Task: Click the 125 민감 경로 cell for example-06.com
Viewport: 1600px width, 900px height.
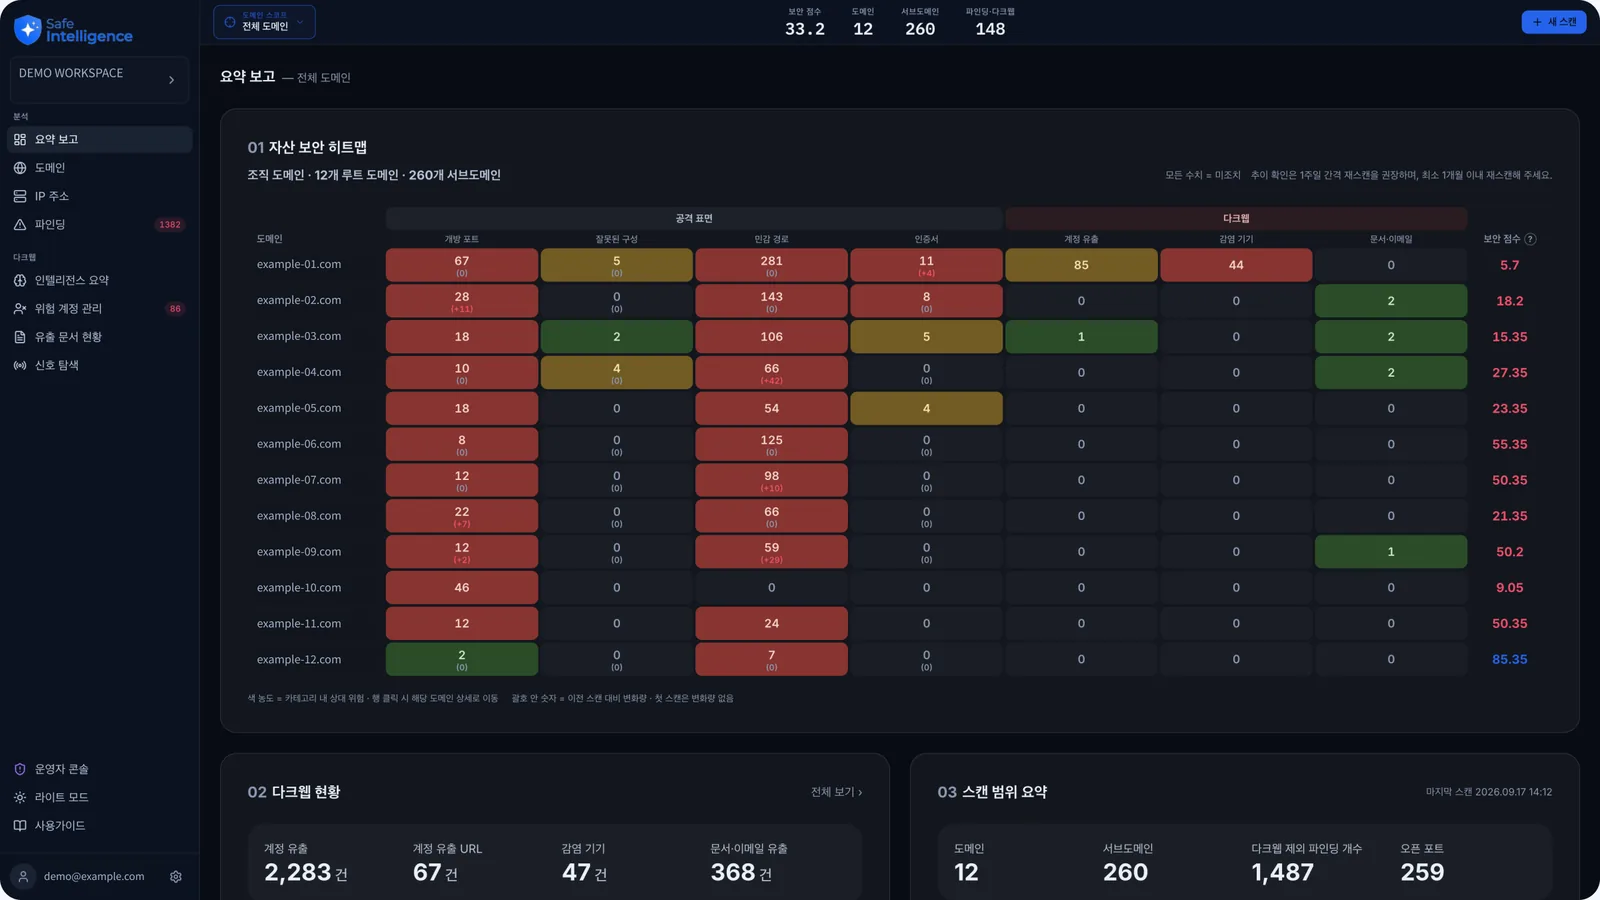Action: (771, 444)
